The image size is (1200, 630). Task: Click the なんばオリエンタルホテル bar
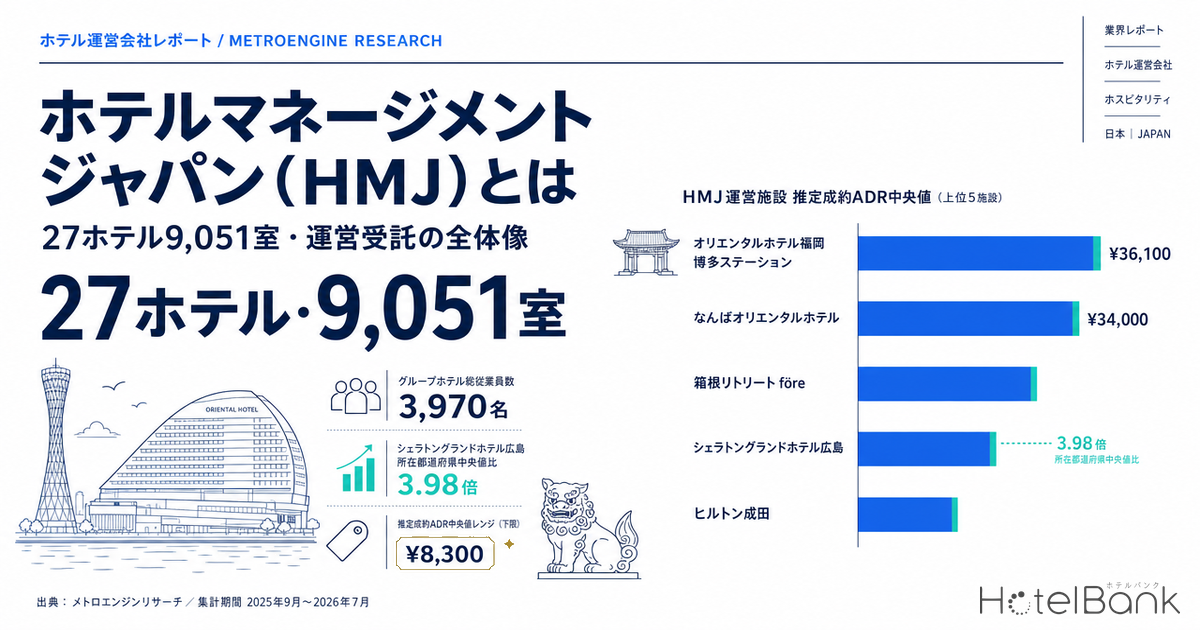pyautogui.click(x=969, y=319)
